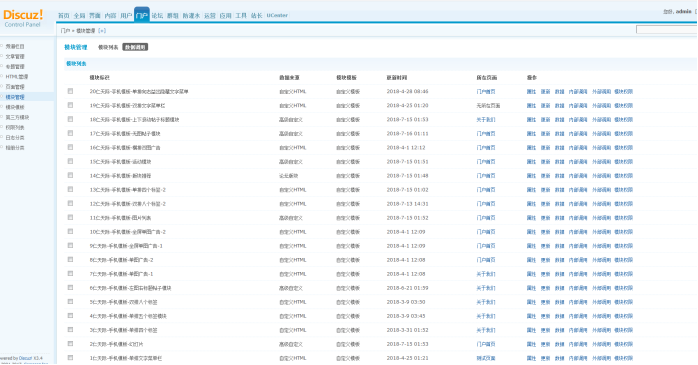Tick the checkbox for module 17 row
This screenshot has width=698, height=365.
70,133
